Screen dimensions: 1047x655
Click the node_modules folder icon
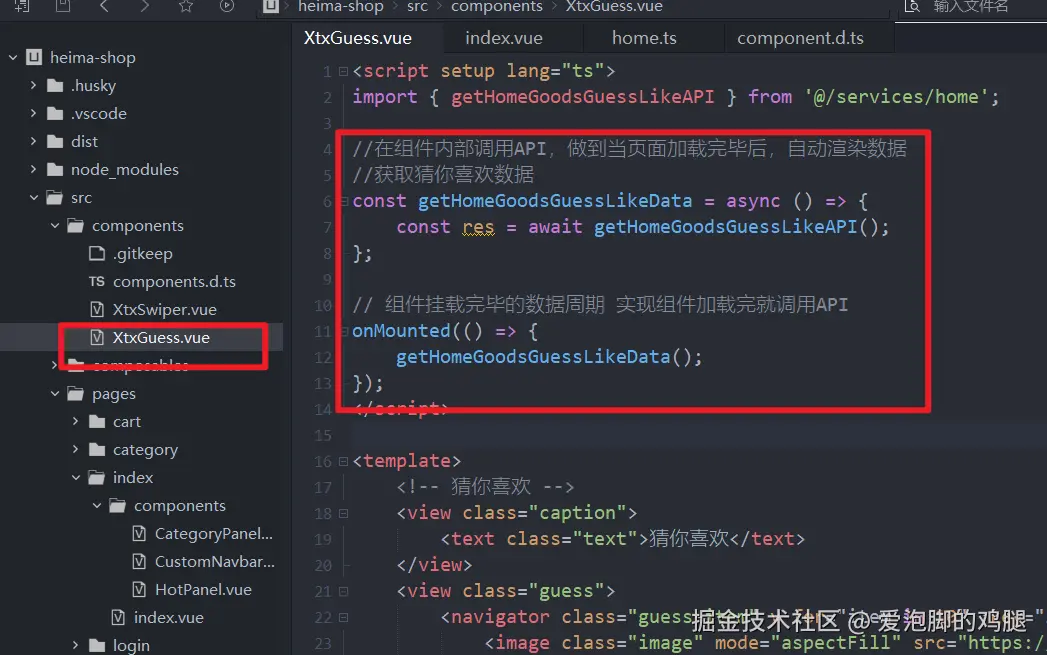coord(55,170)
